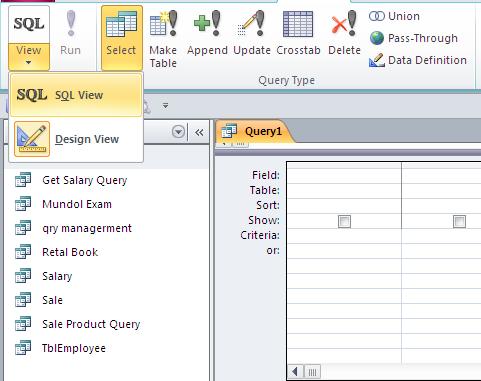
Task: Open the View dropdown arrow
Action: [29, 62]
